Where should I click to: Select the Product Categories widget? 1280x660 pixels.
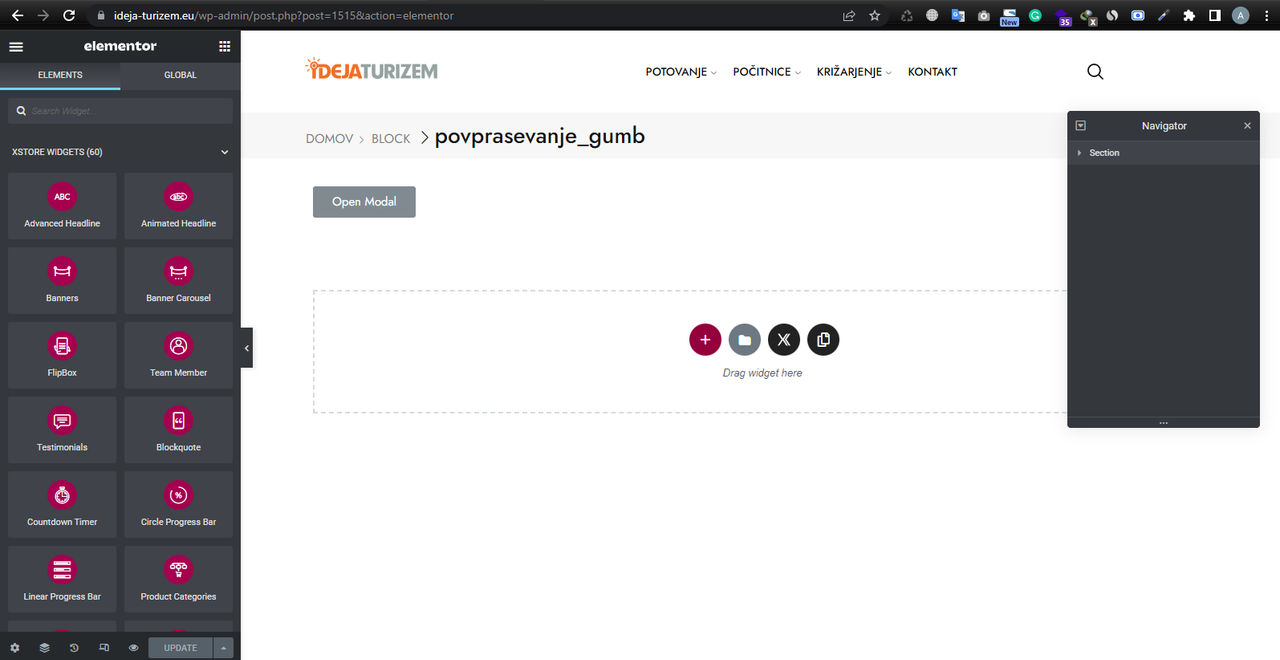pyautogui.click(x=178, y=579)
